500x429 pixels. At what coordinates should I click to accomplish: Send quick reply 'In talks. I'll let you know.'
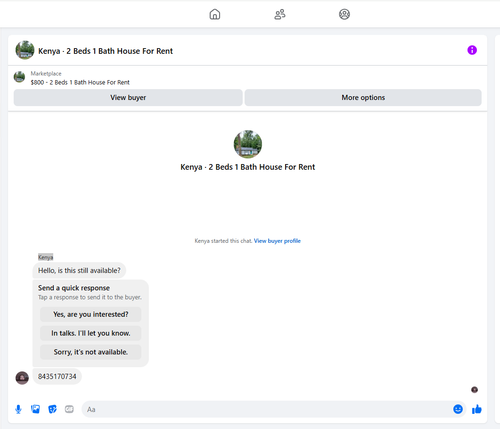[91, 333]
